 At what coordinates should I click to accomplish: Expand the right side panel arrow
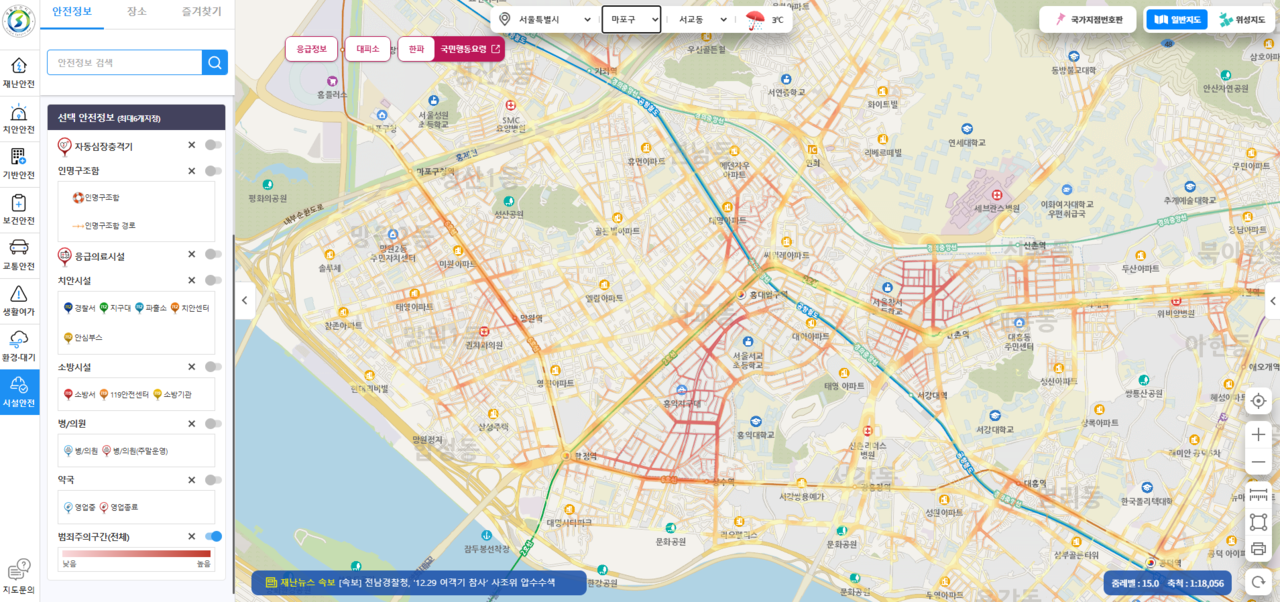pyautogui.click(x=1272, y=300)
